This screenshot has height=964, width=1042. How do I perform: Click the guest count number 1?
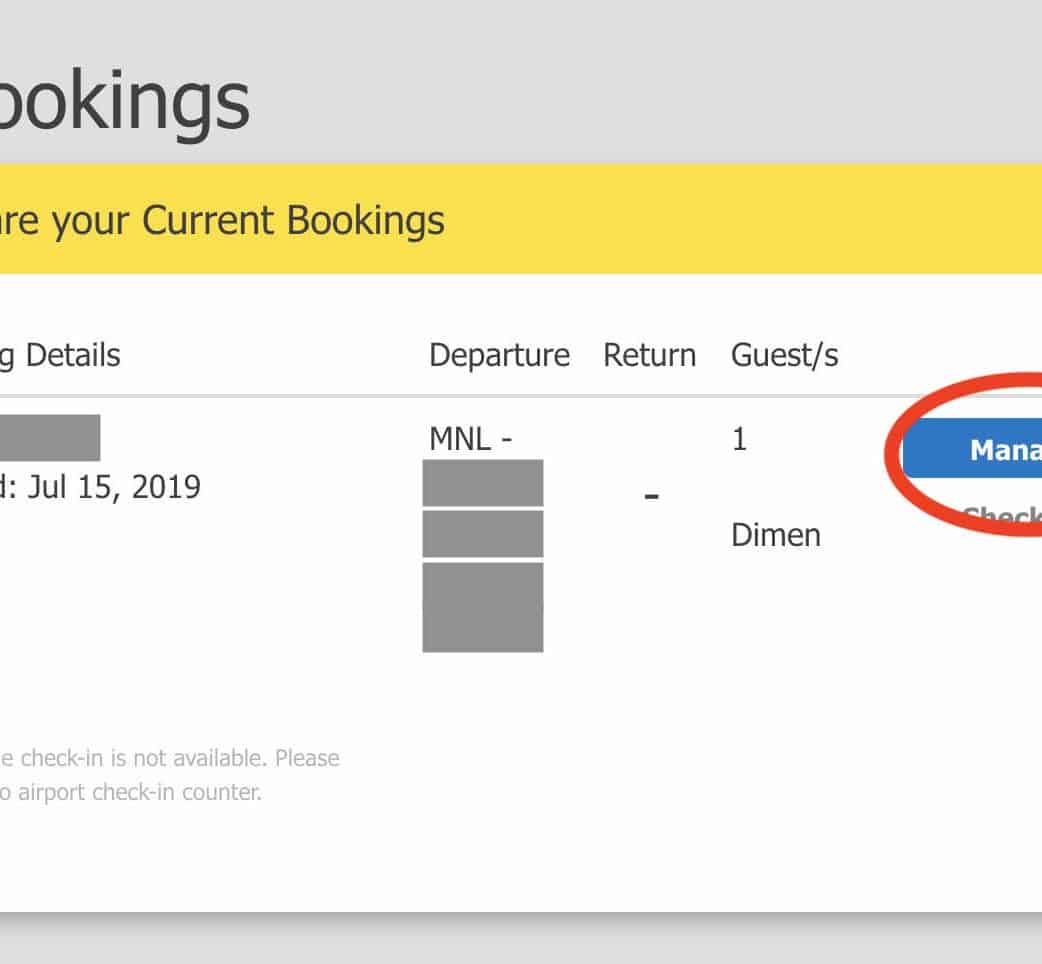[x=739, y=439]
